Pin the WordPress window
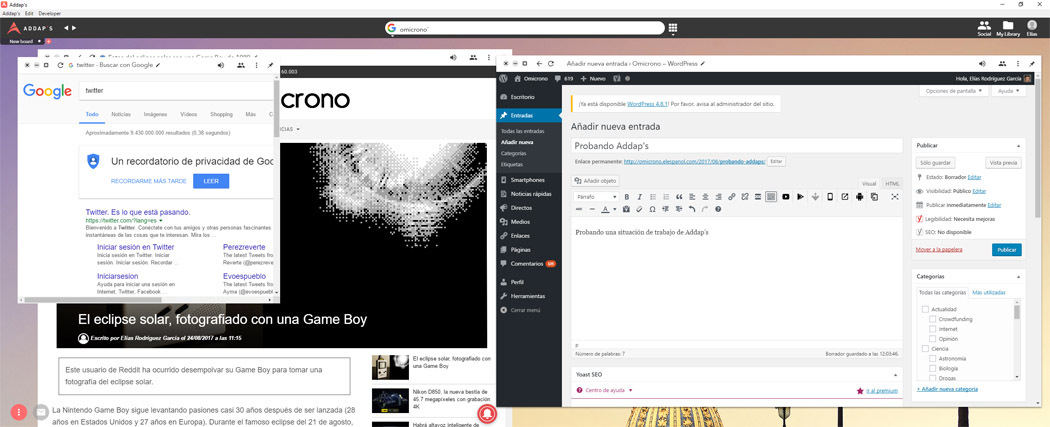The height and width of the screenshot is (427, 1050). click(x=1033, y=64)
